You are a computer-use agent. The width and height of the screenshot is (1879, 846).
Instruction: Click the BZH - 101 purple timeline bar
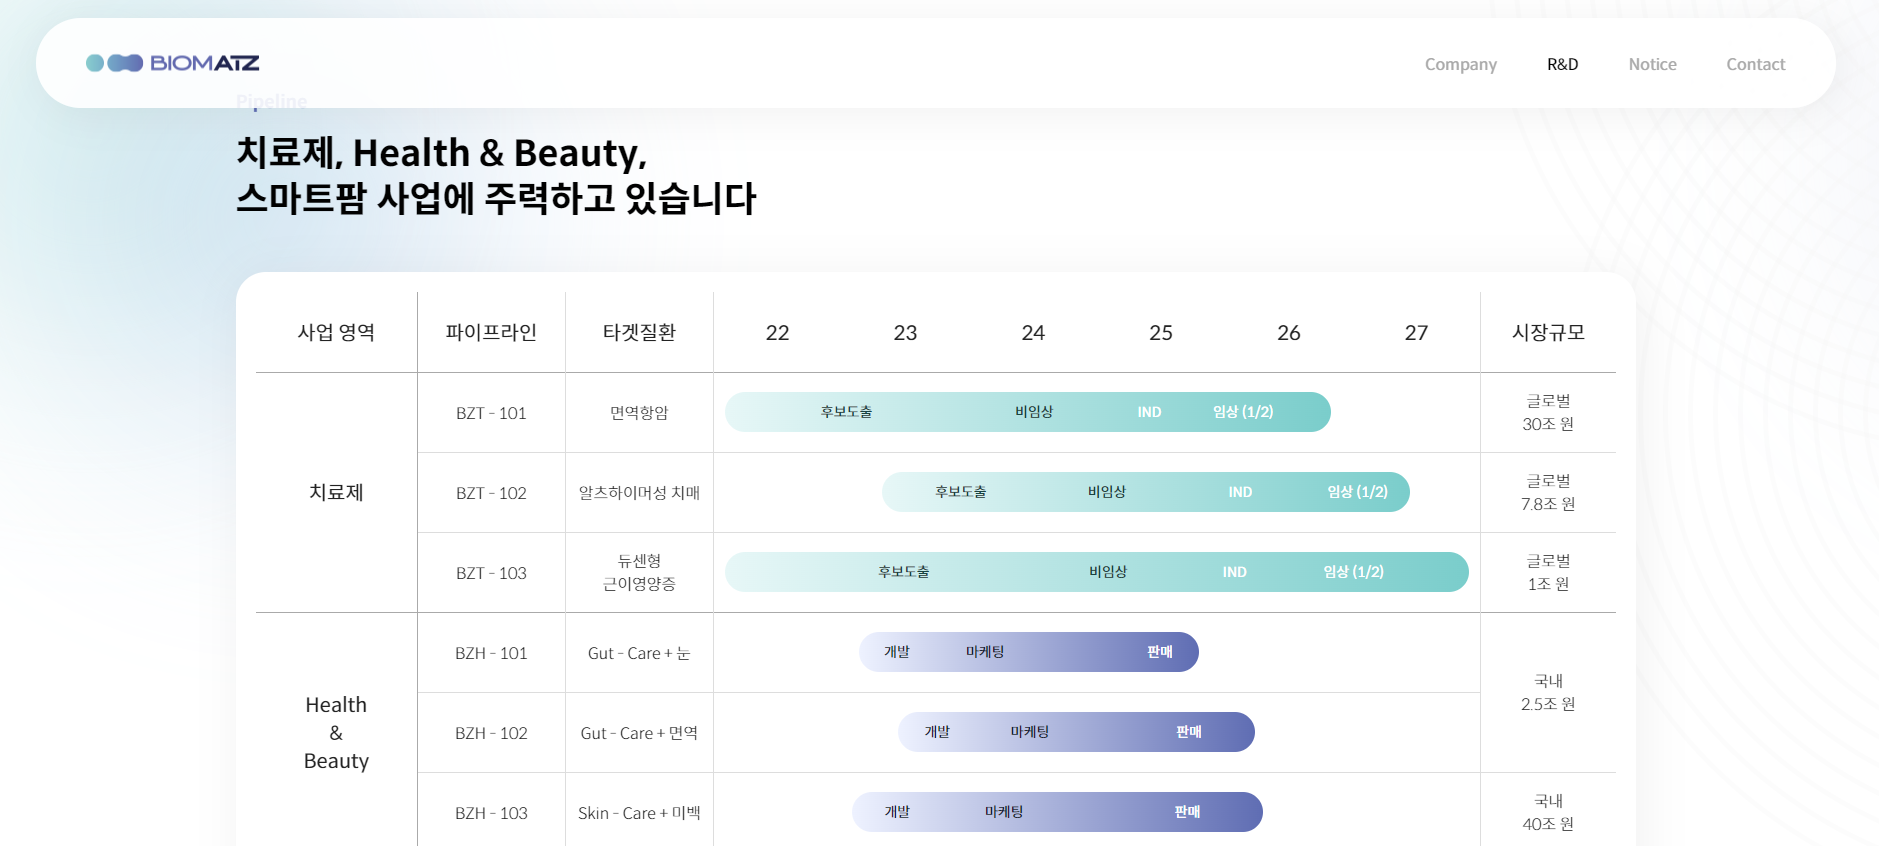coord(1028,652)
